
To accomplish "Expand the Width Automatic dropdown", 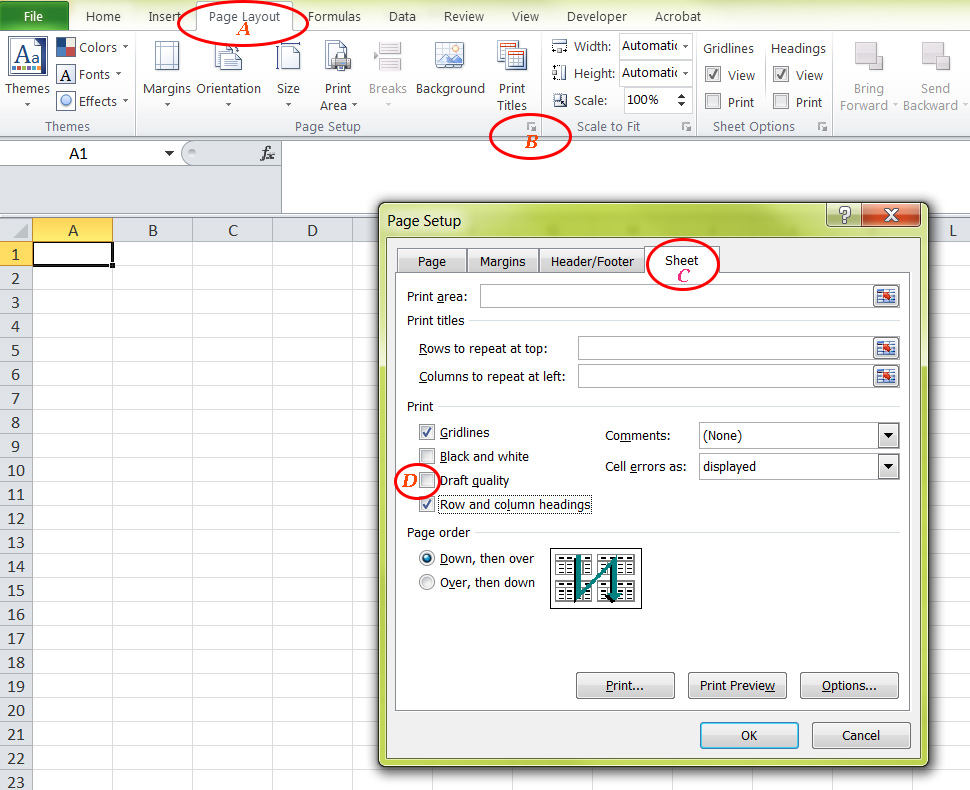I will [x=686, y=46].
